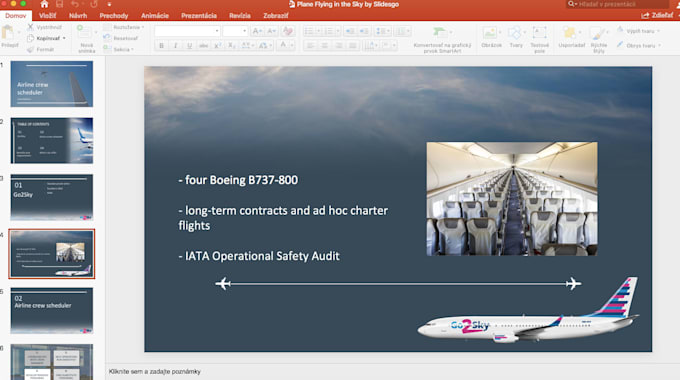This screenshot has height=380, width=680.
Task: Open the line spacing dropdown
Action: click(x=382, y=31)
